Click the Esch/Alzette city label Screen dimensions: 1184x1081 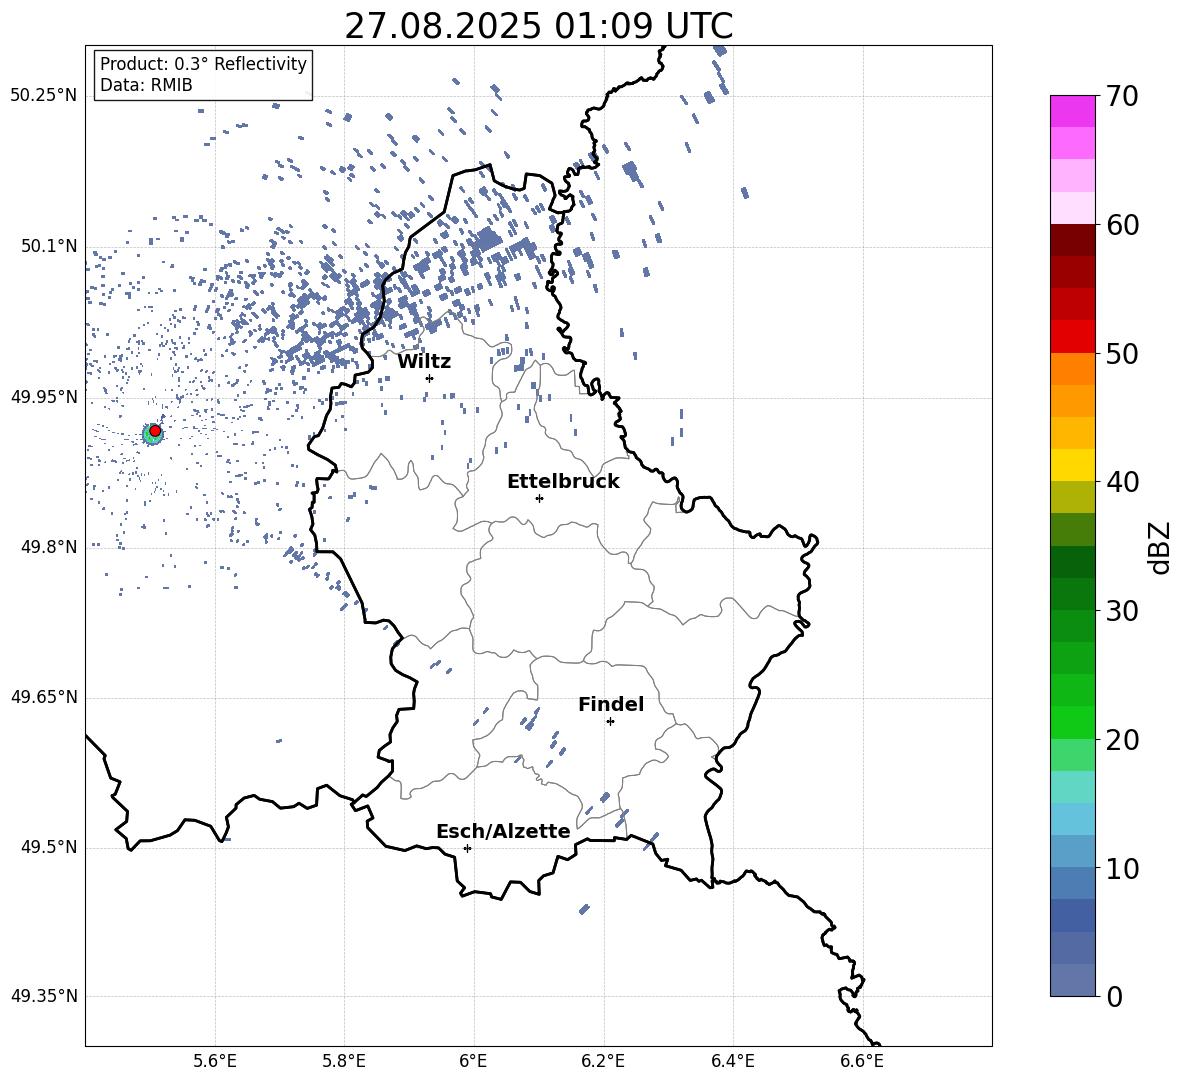point(503,832)
